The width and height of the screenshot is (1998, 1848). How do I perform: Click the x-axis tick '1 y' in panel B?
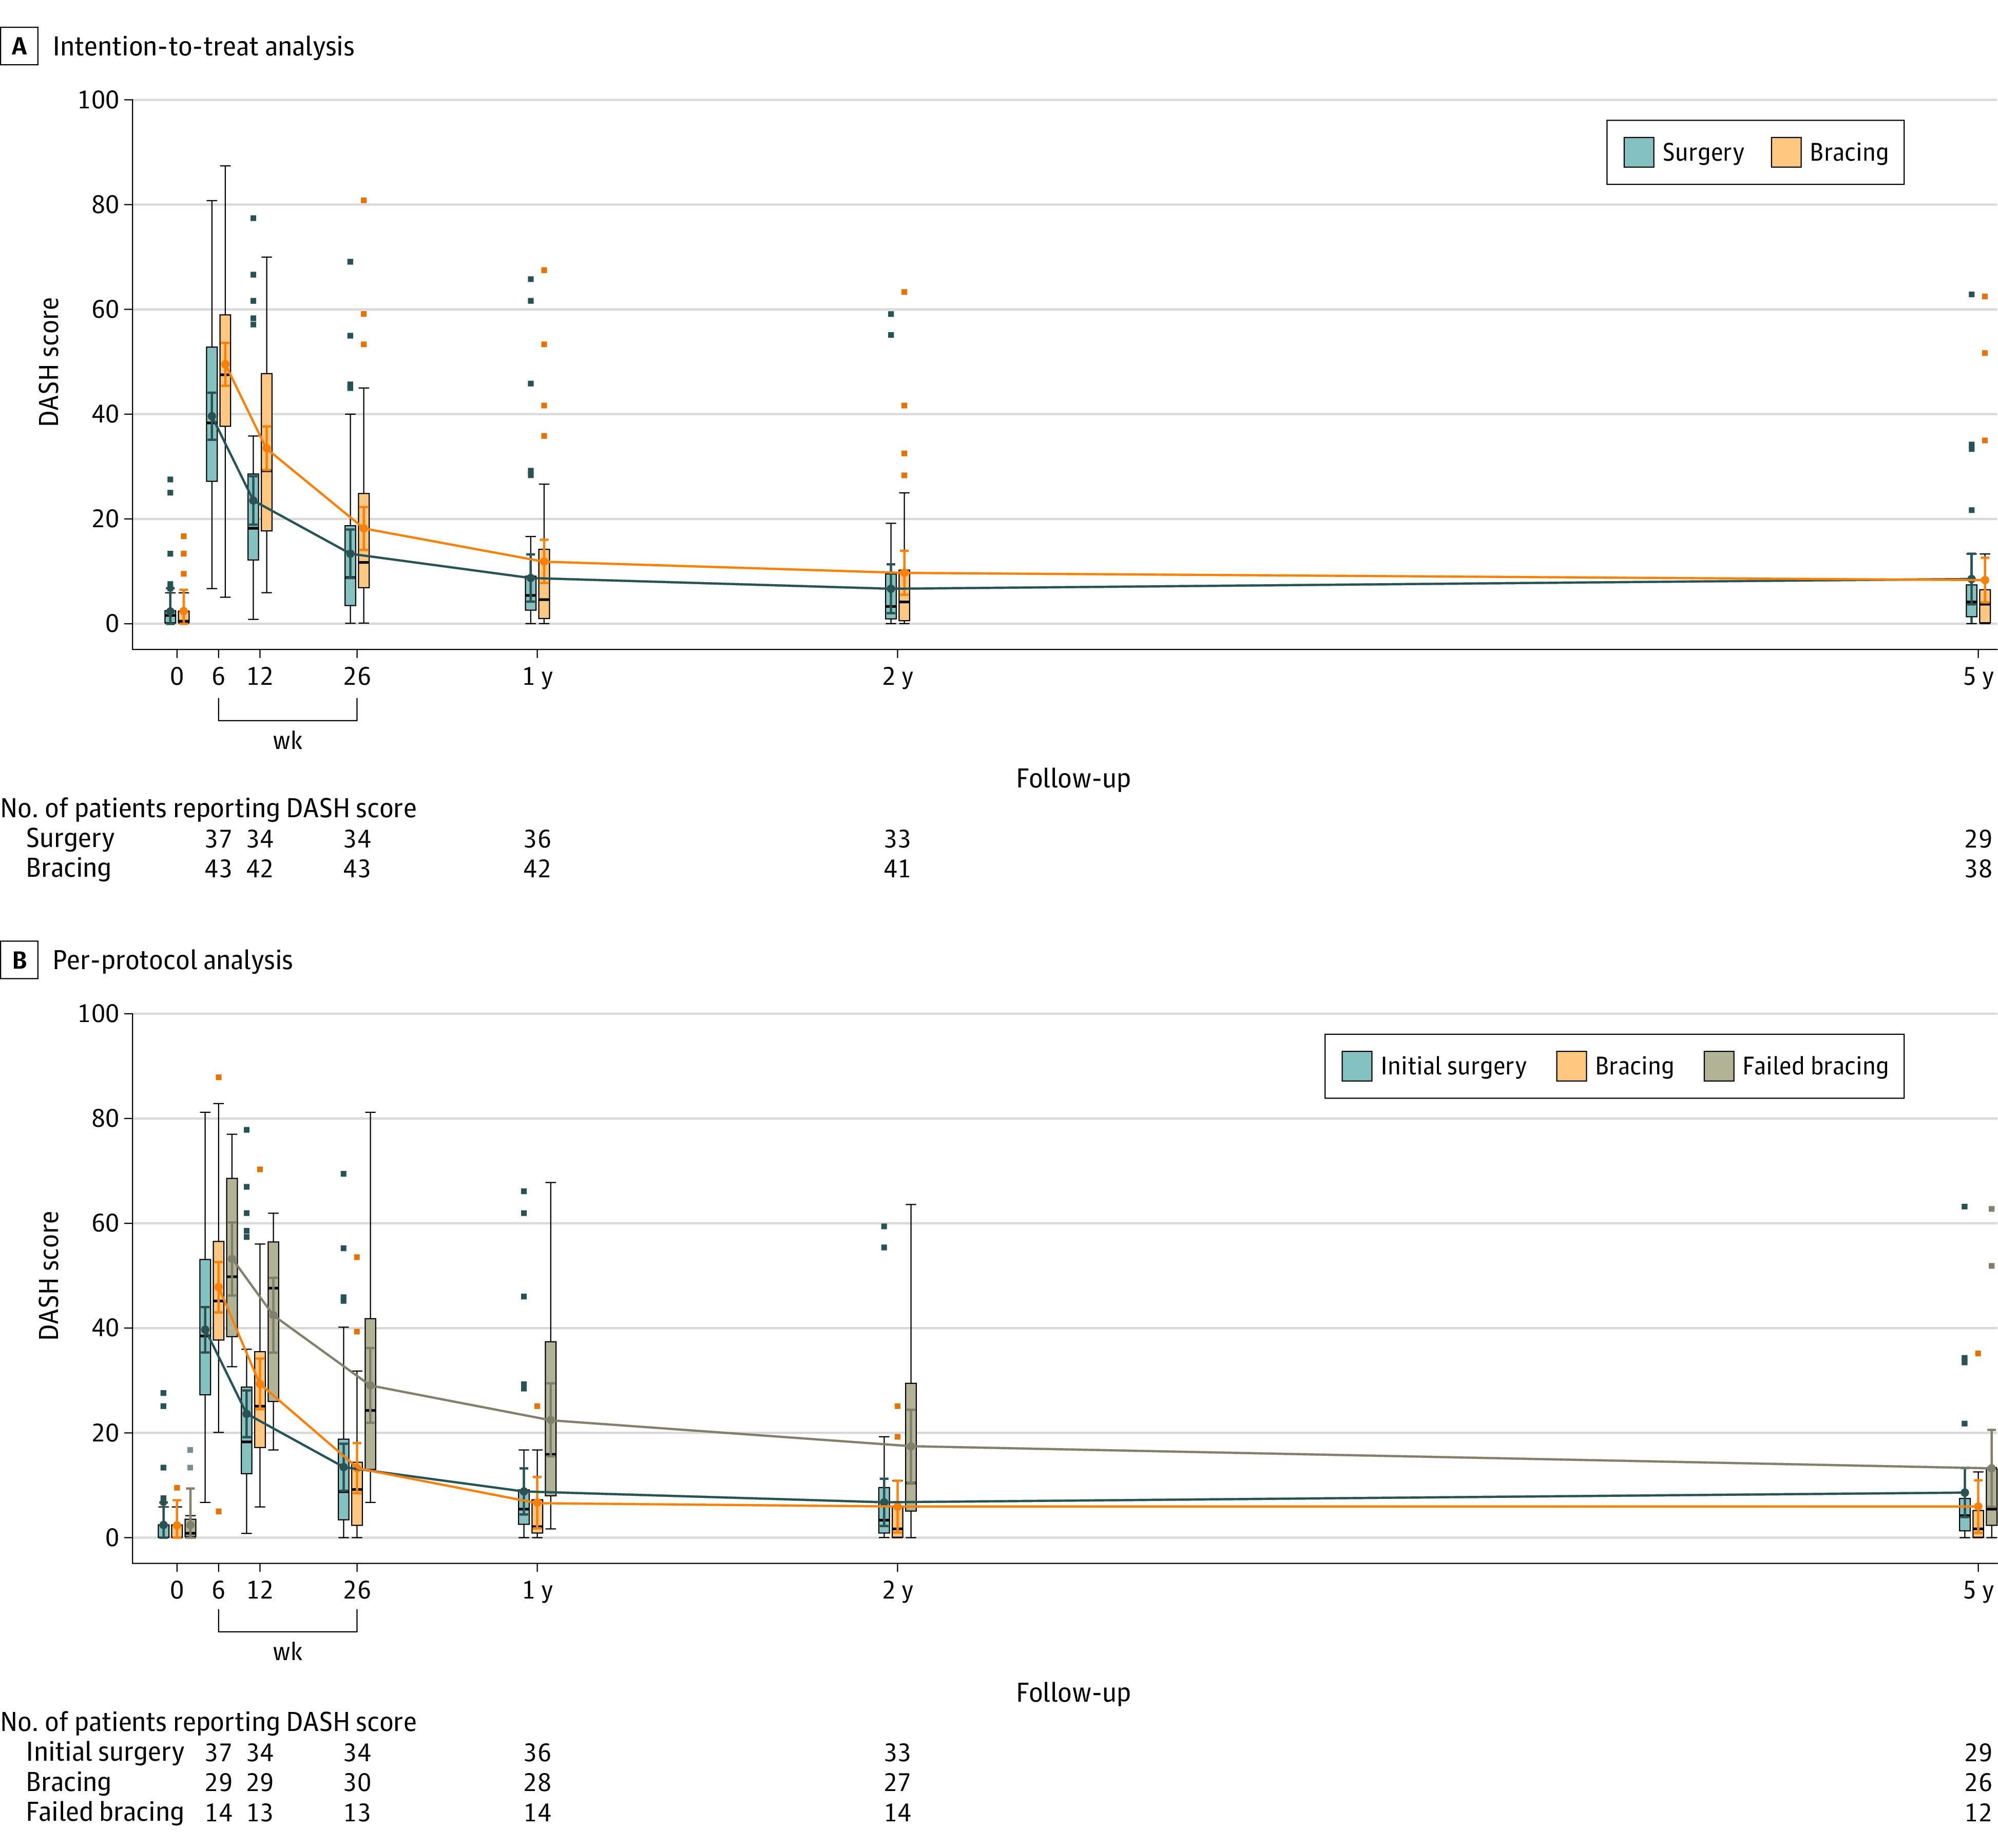537,1592
